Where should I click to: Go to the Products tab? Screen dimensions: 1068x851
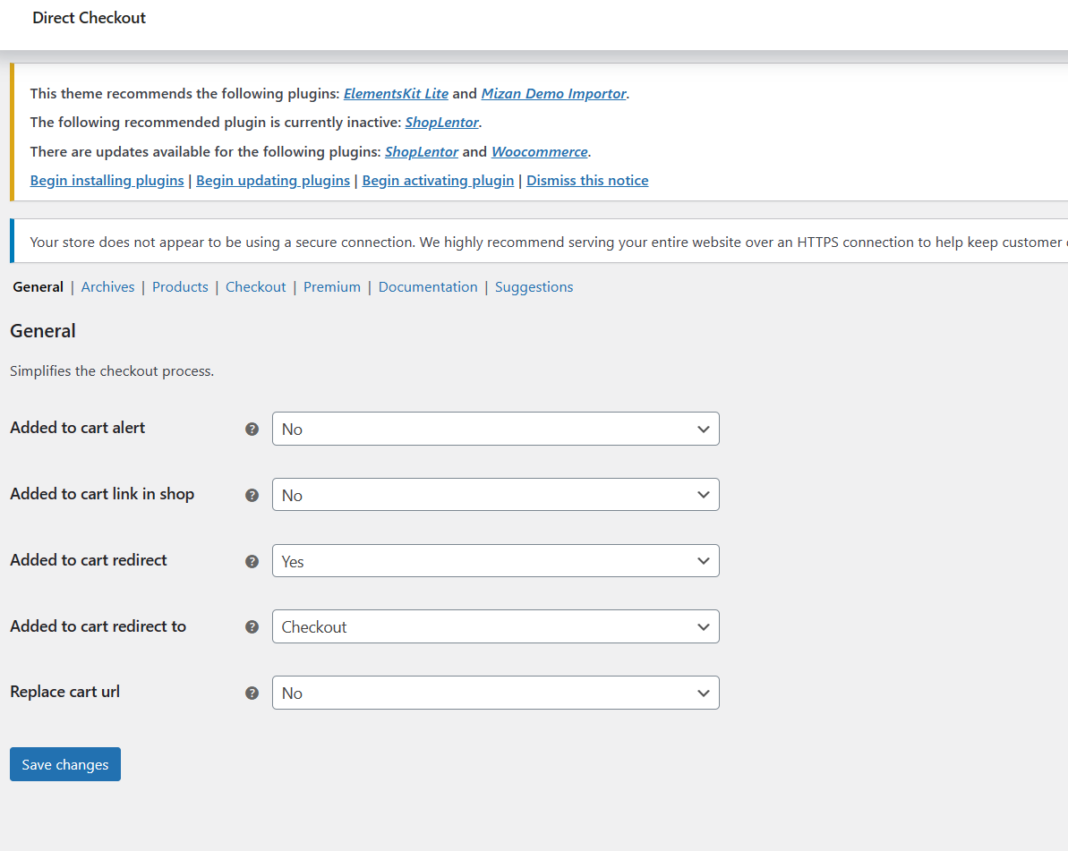click(x=180, y=287)
